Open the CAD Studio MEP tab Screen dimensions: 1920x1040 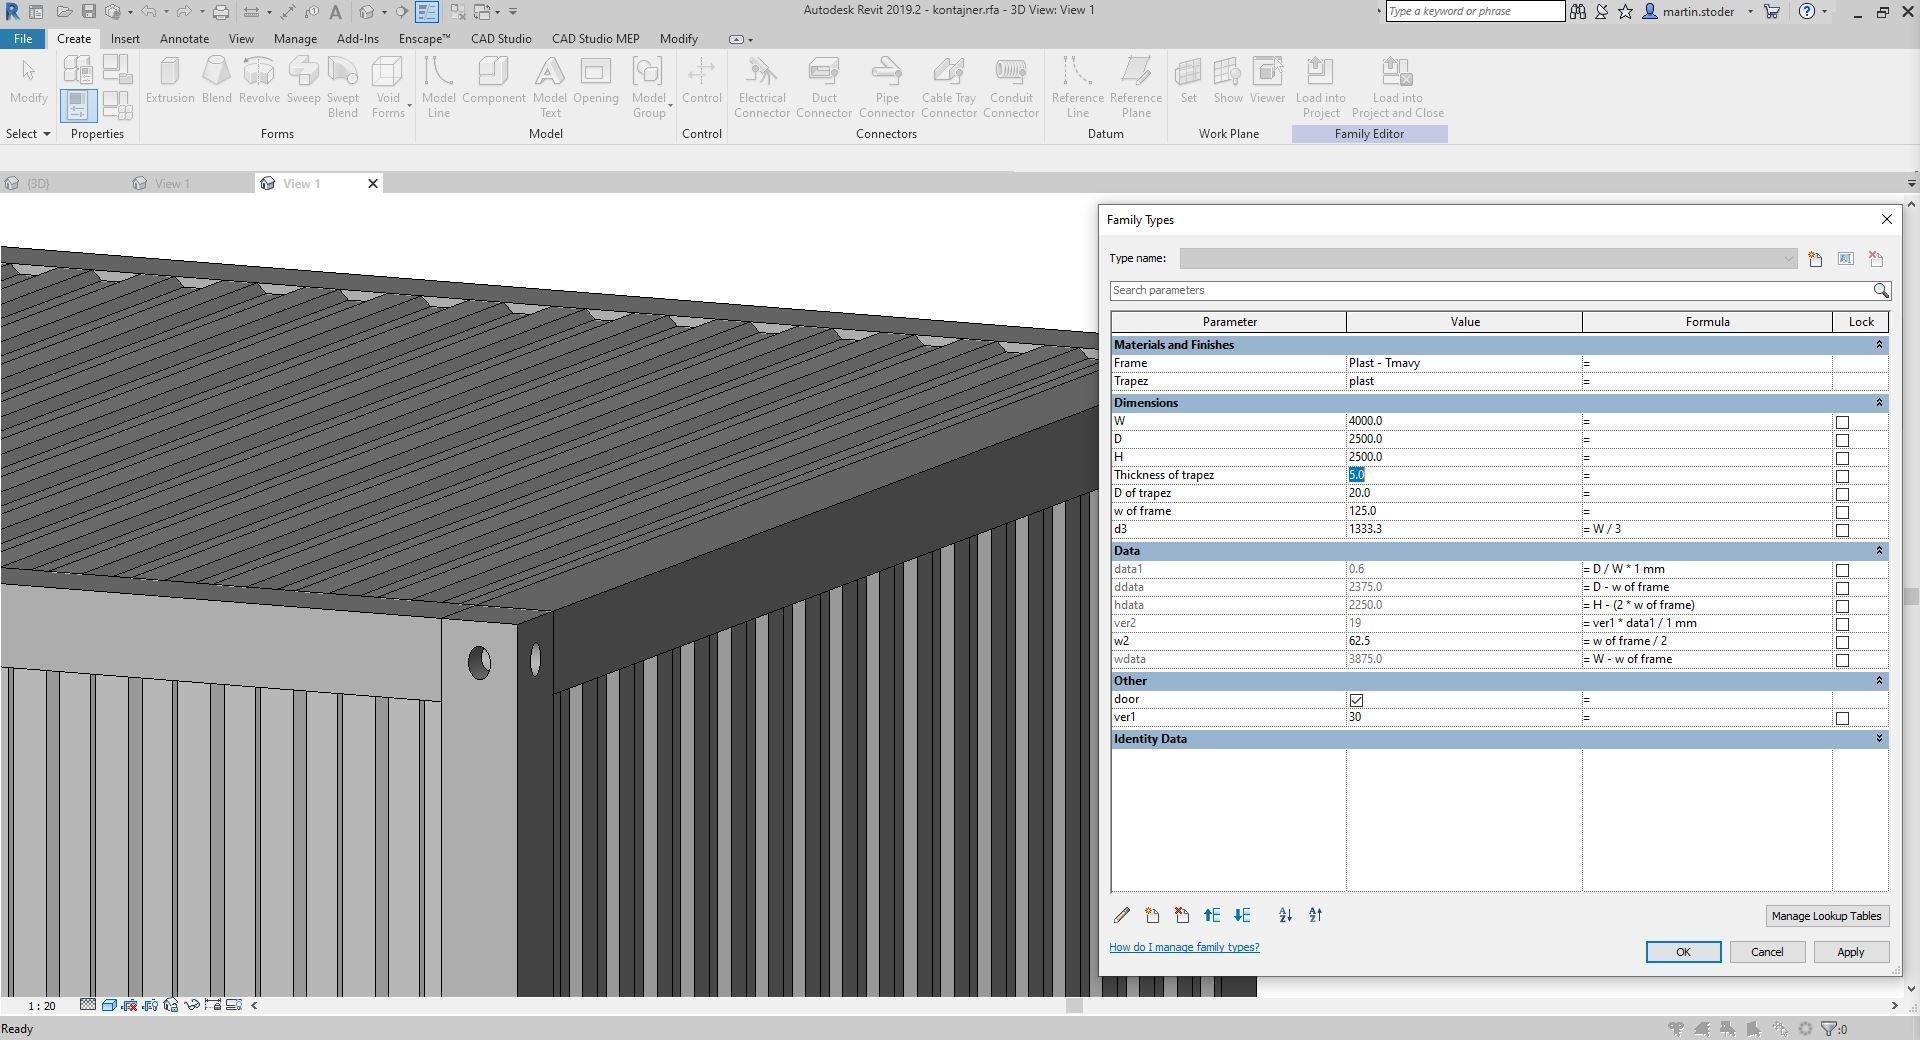pos(595,39)
